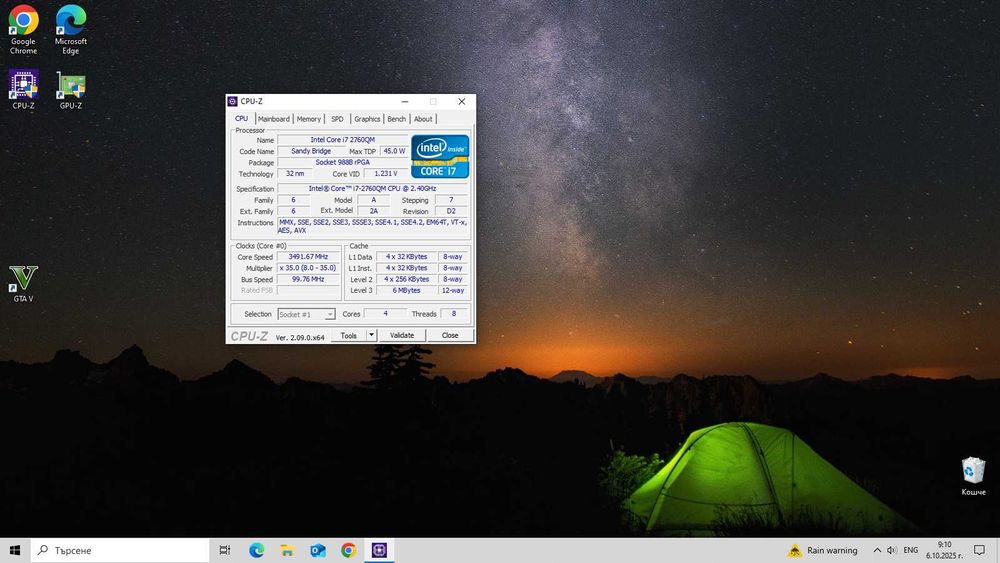Image resolution: width=1000 pixels, height=563 pixels.
Task: Select the CPU tab
Action: 242,119
